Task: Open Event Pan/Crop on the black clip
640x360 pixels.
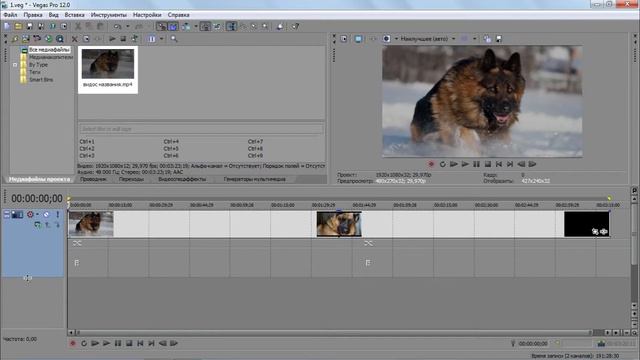Action: click(x=595, y=231)
